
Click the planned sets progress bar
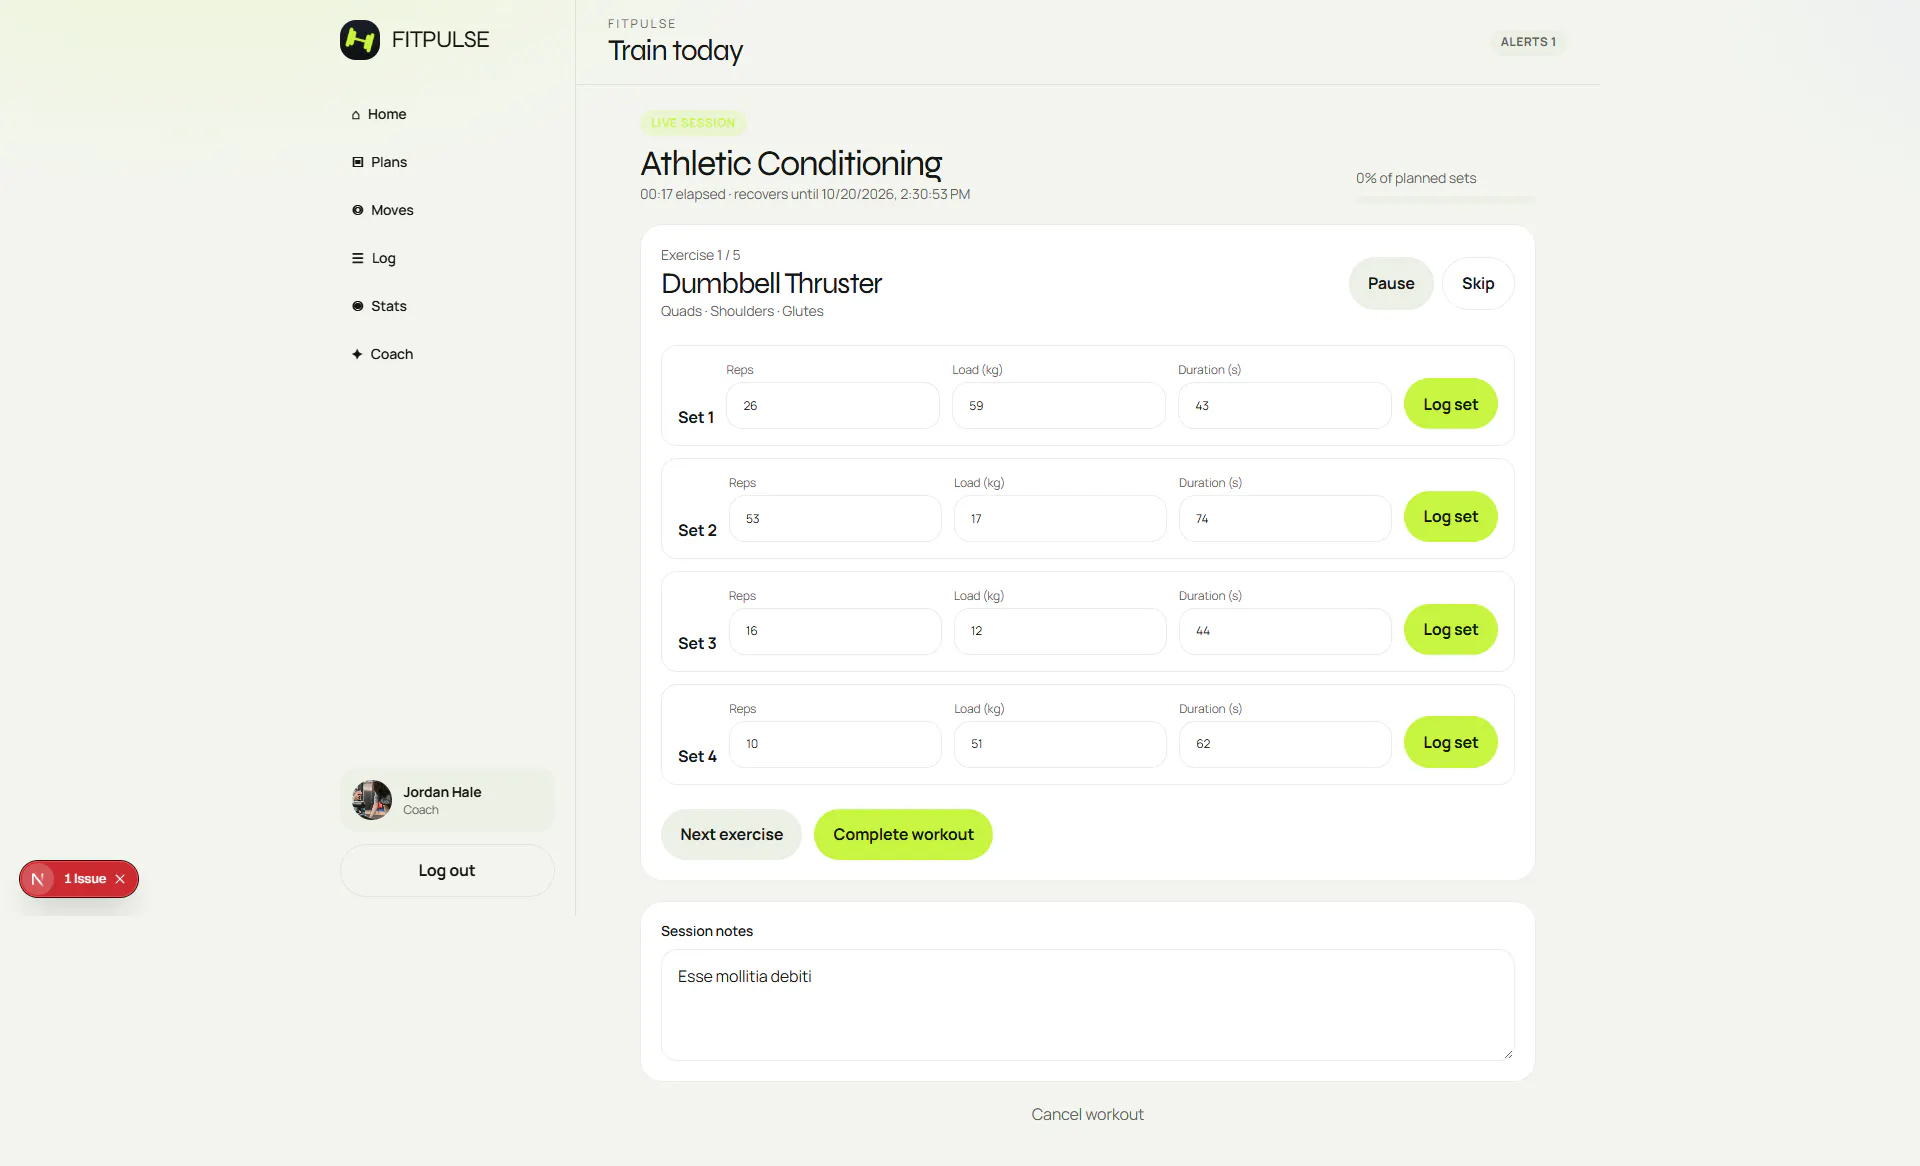(x=1445, y=200)
